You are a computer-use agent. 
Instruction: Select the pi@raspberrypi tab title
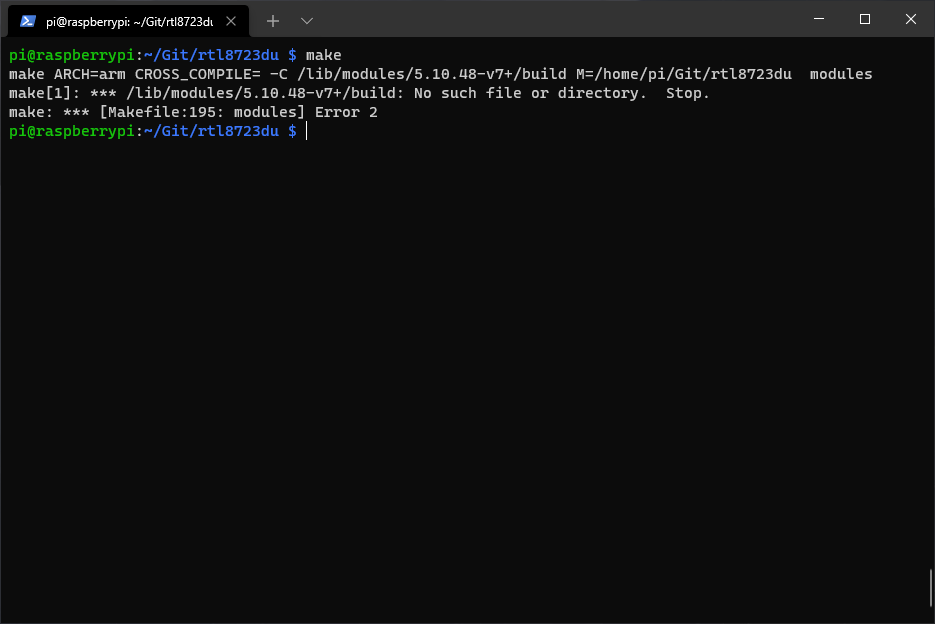(x=129, y=20)
